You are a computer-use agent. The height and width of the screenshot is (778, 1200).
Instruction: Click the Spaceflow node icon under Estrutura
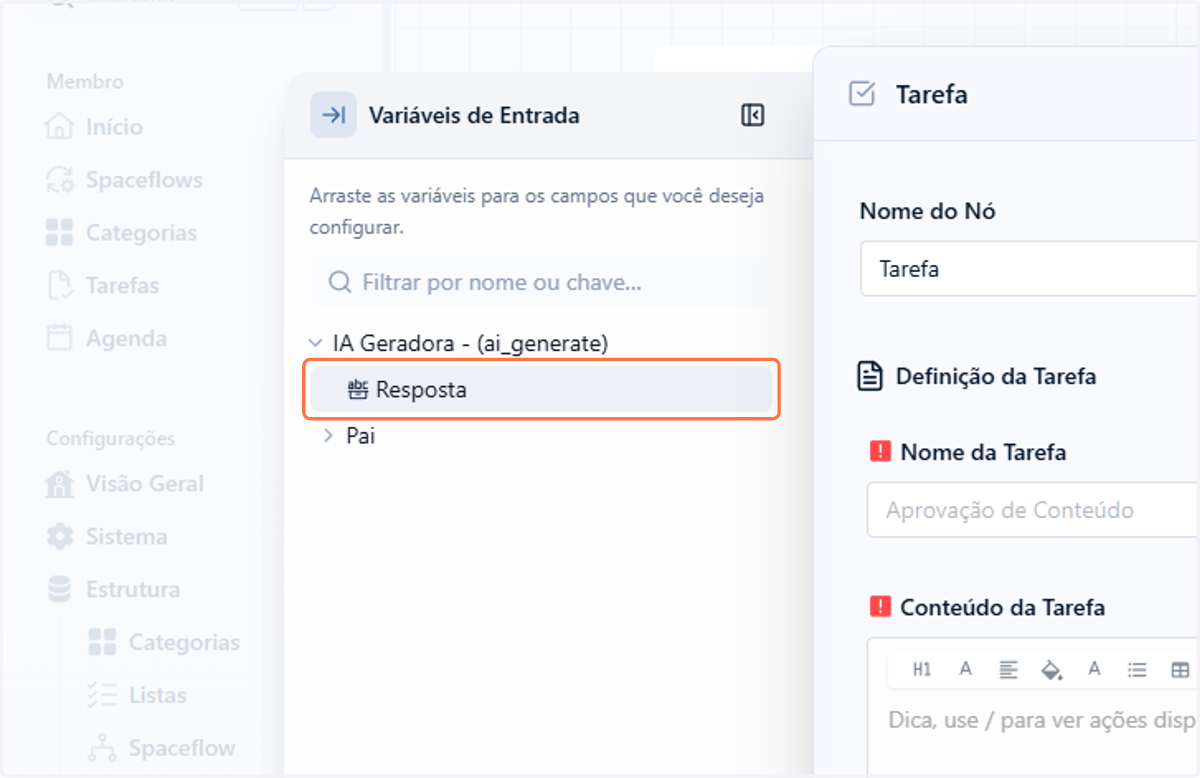(102, 748)
